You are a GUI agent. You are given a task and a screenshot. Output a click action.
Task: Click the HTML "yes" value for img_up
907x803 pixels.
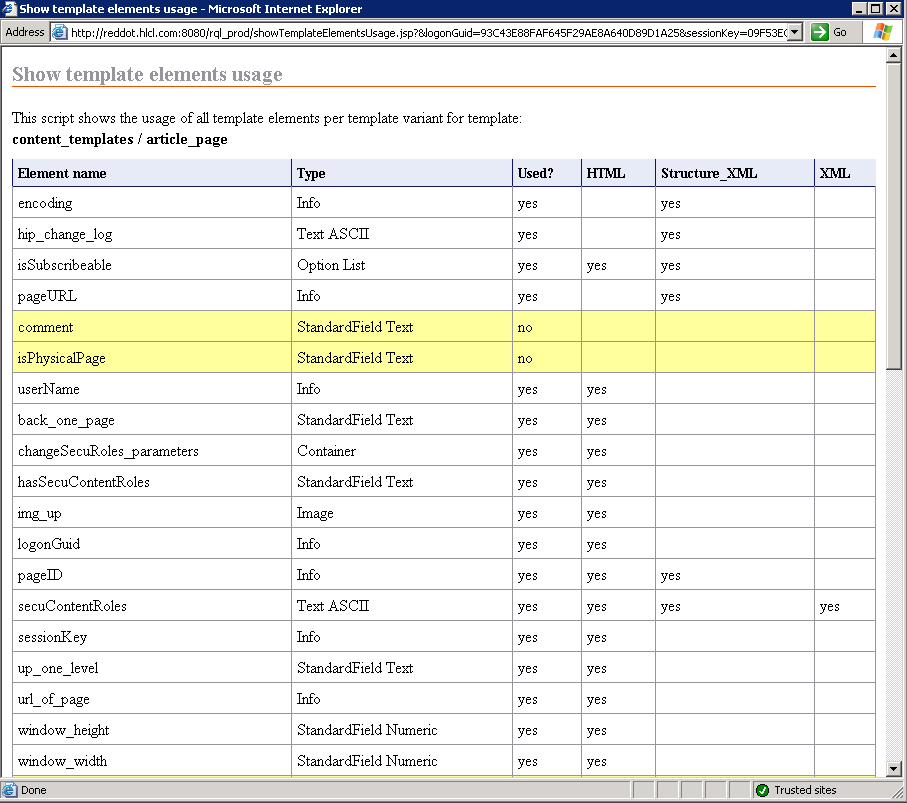pyautogui.click(x=596, y=514)
